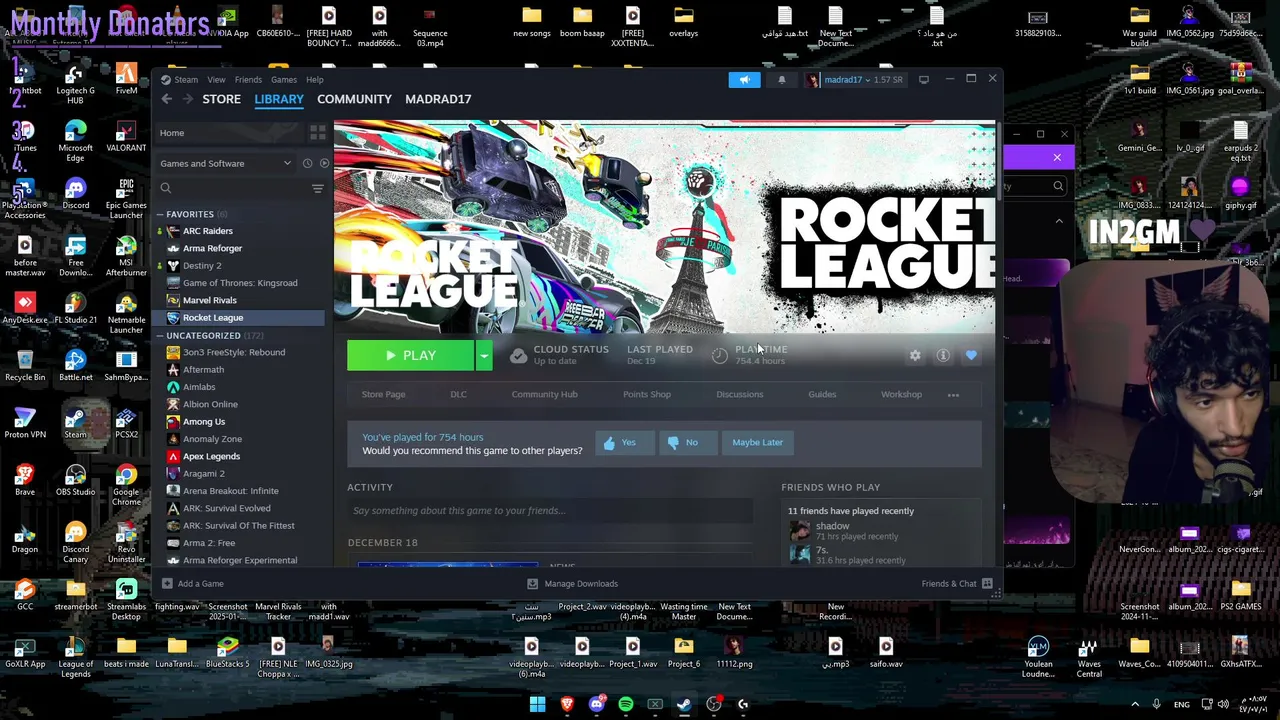Image resolution: width=1280 pixels, height=720 pixels.
Task: Open the dropdown arrow beside PLAY
Action: (x=484, y=355)
